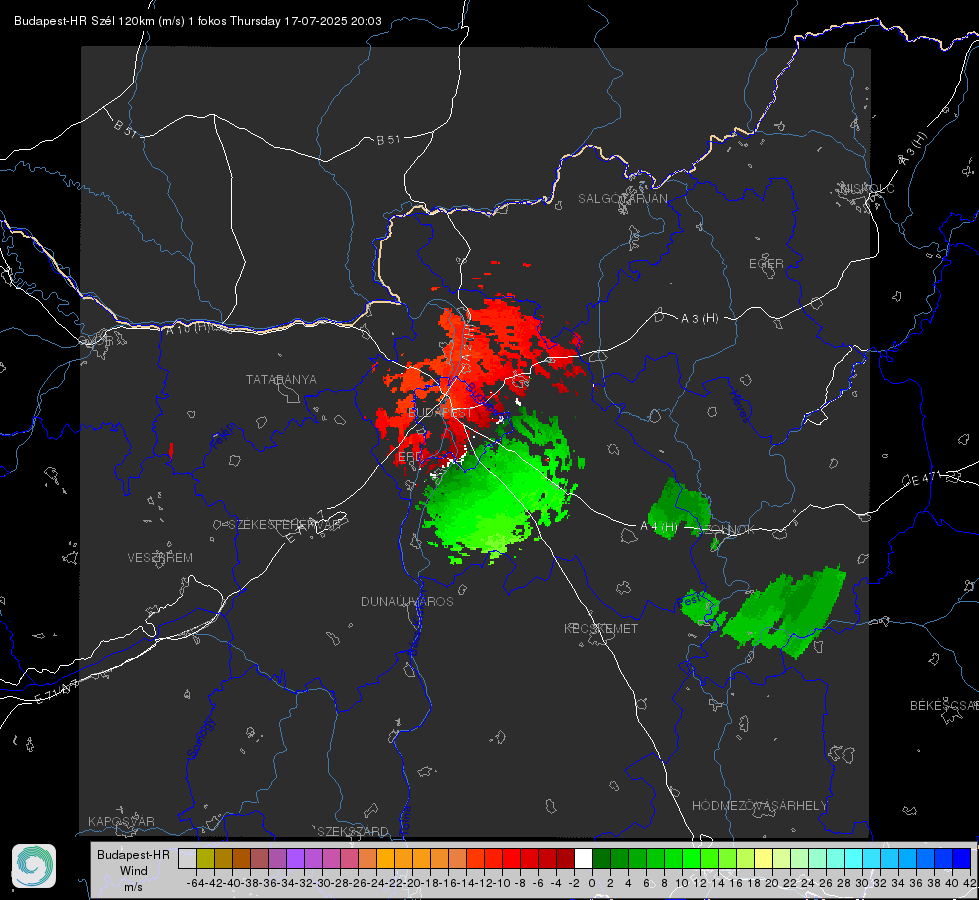This screenshot has height=900, width=979.
Task: Click the SALGÓTARJÁN city label
Action: point(622,199)
